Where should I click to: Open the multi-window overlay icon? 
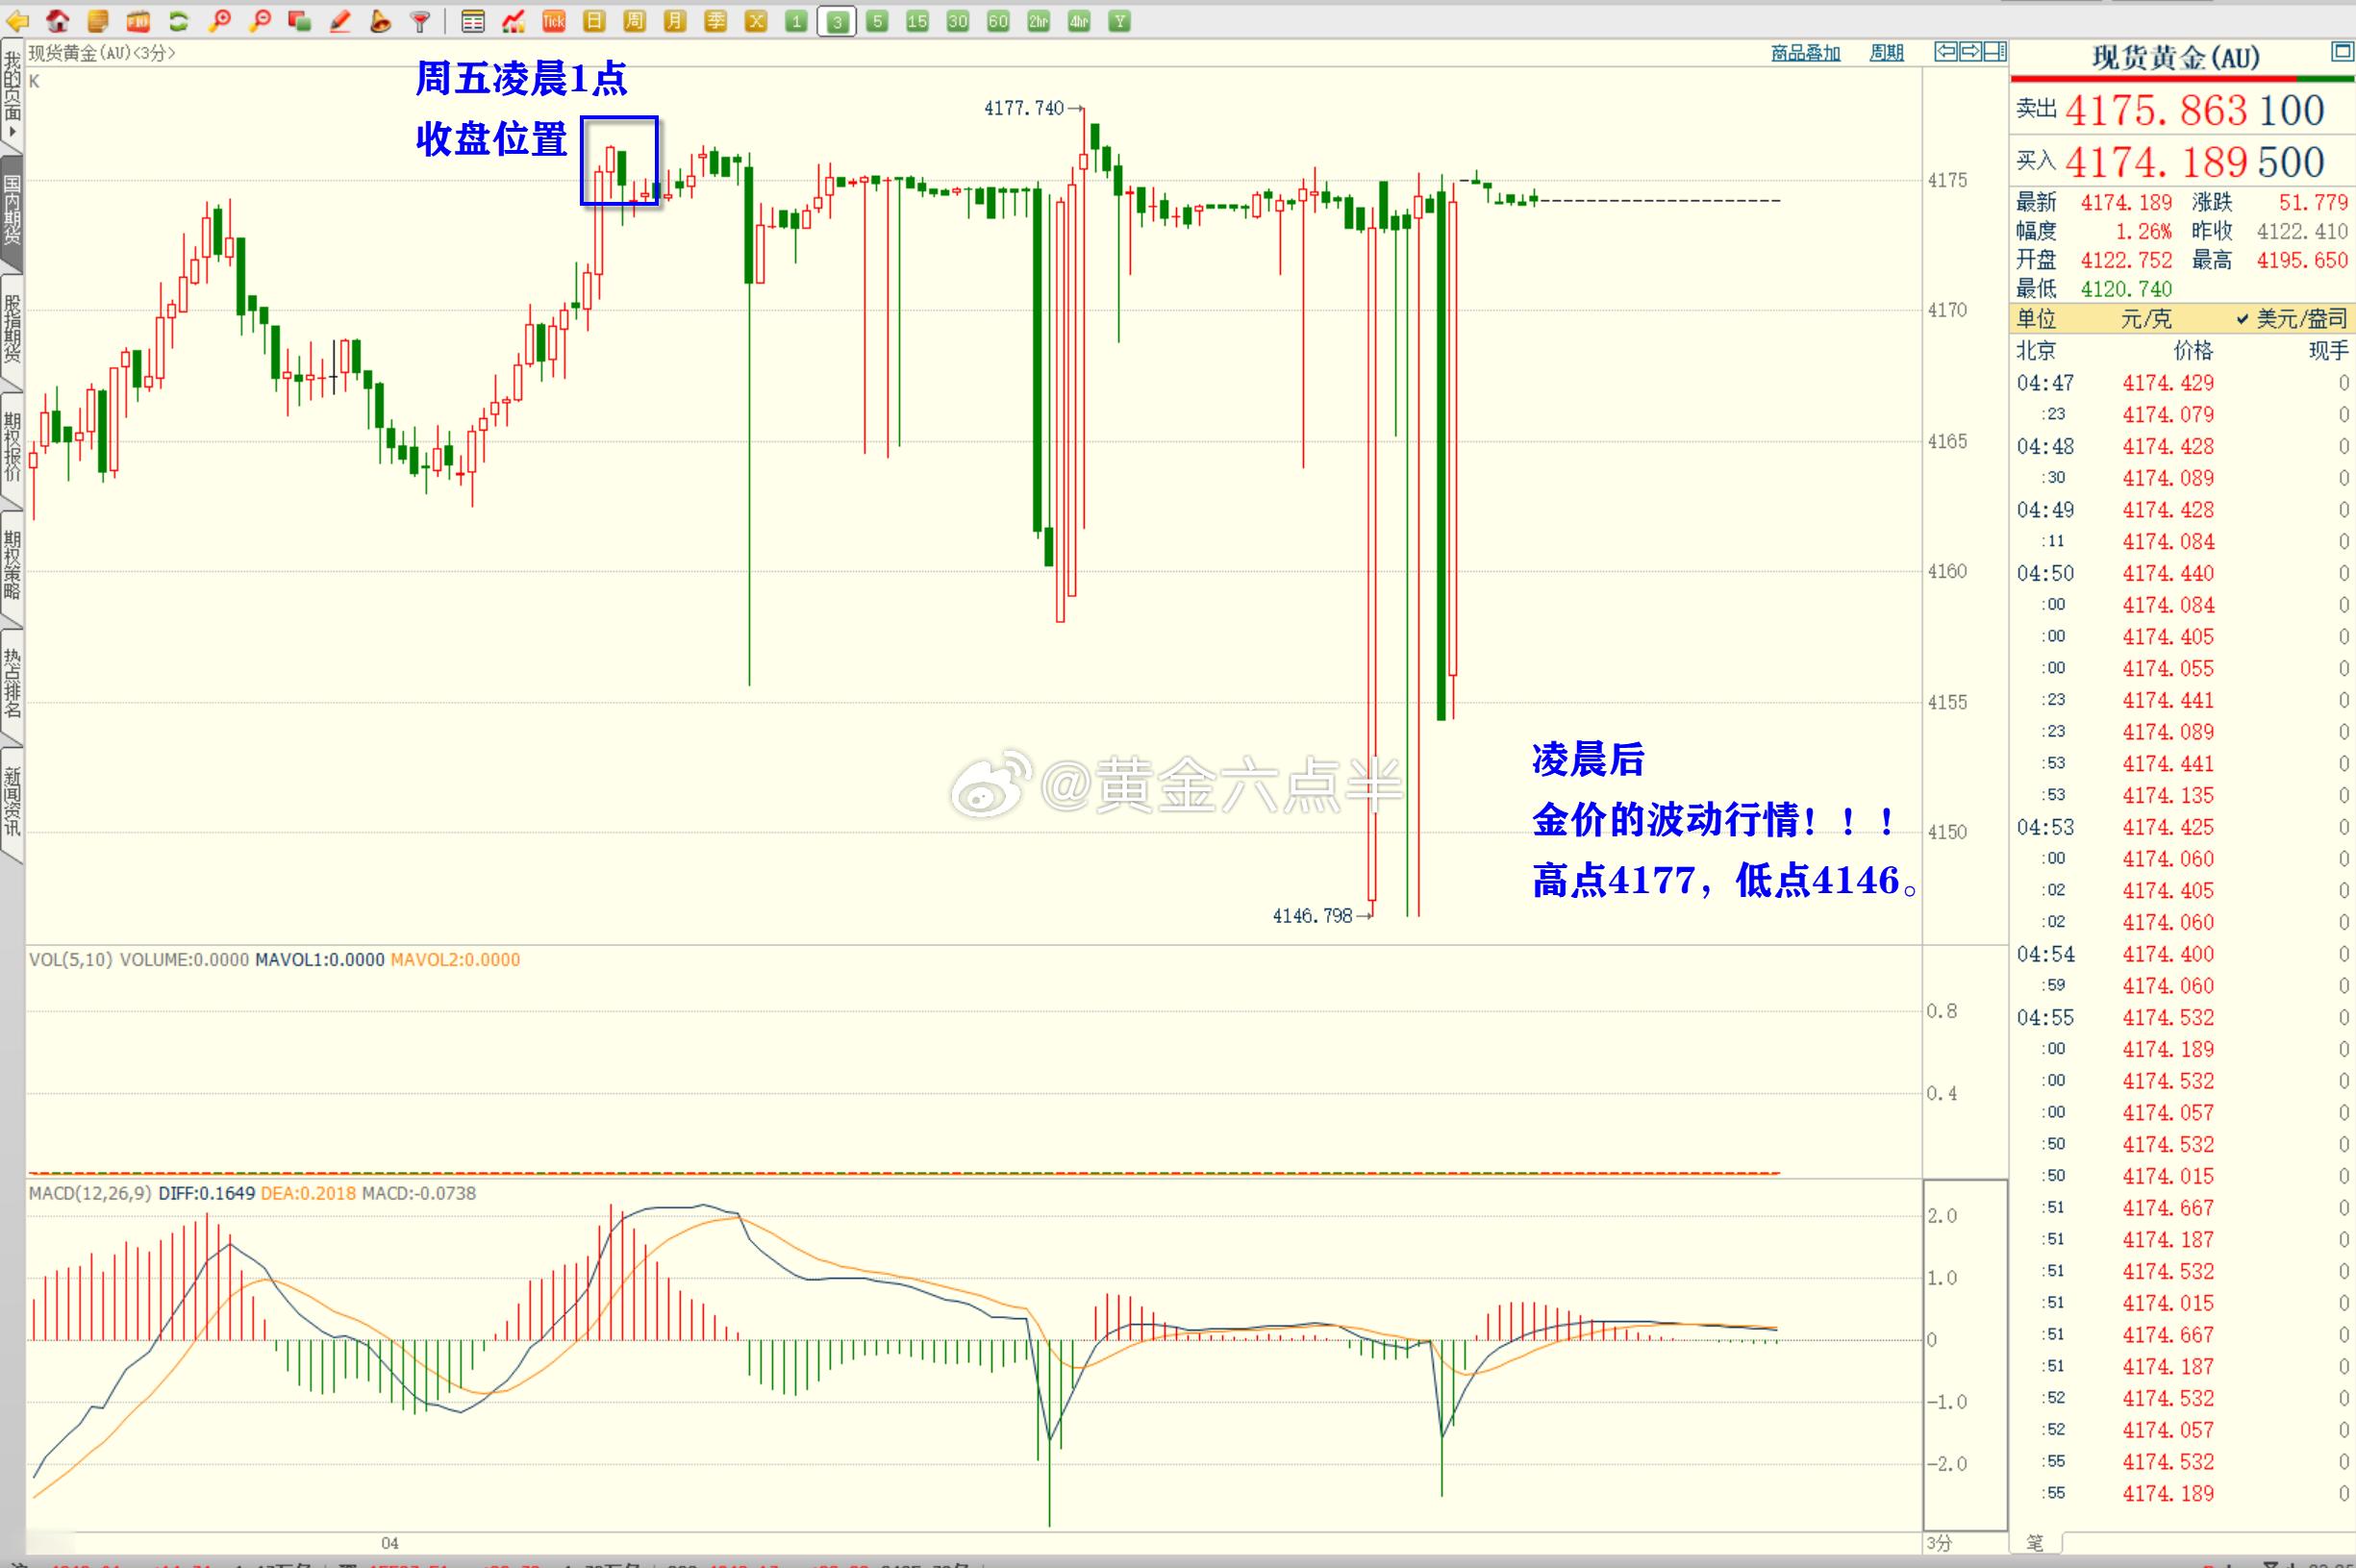click(299, 21)
